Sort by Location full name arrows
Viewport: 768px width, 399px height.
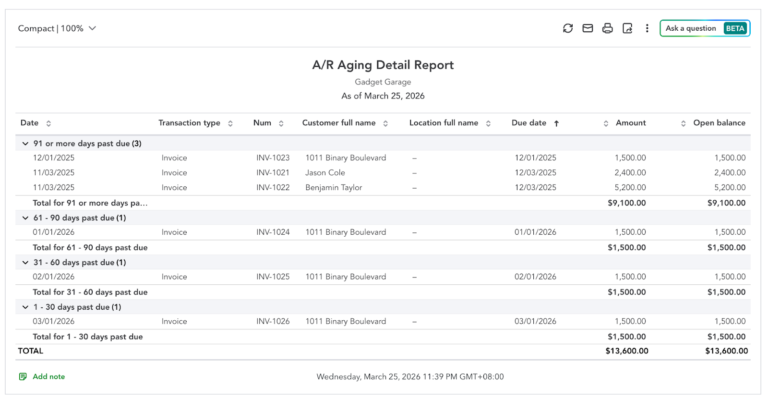coord(488,123)
